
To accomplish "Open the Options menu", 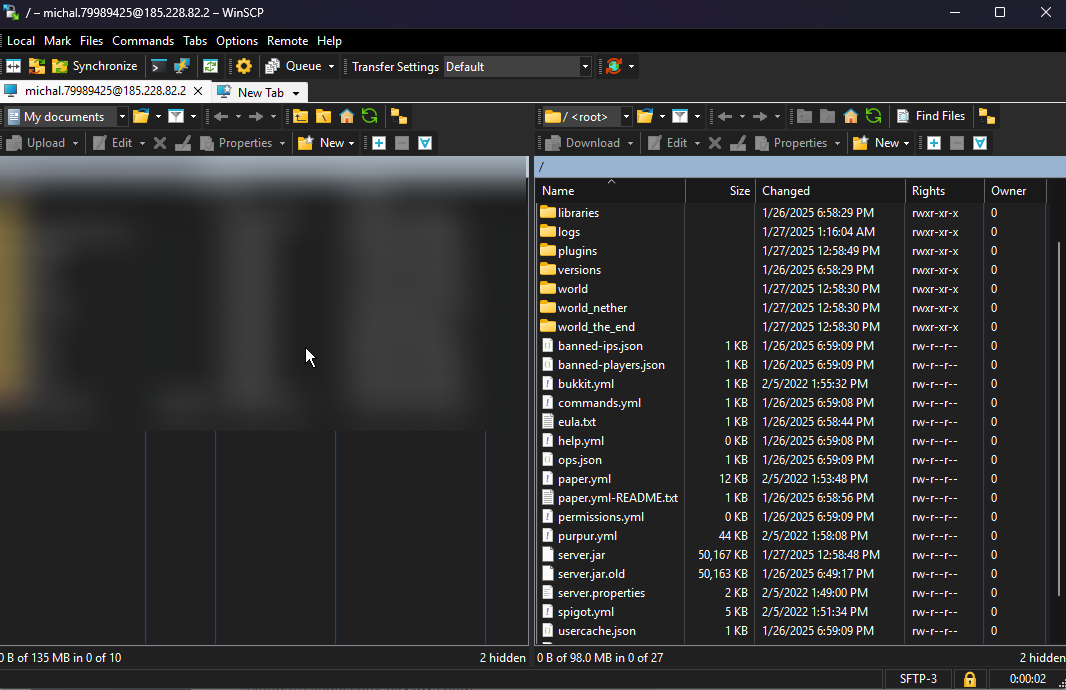I will pyautogui.click(x=237, y=41).
